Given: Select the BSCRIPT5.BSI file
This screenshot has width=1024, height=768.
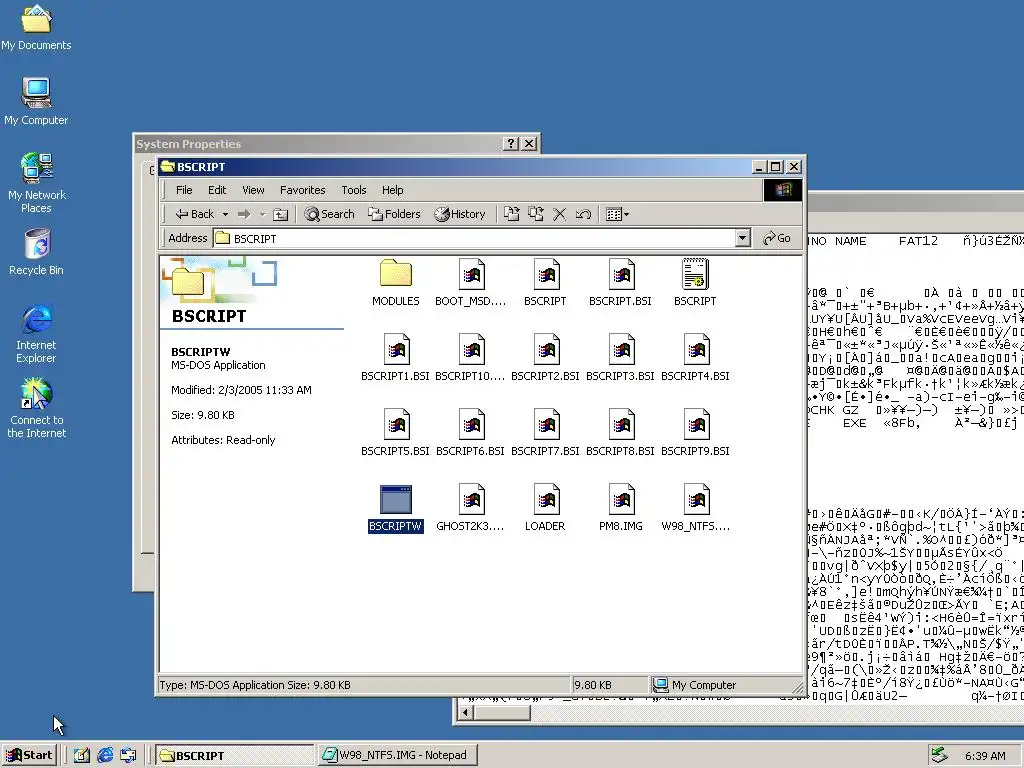Looking at the screenshot, I should [396, 432].
